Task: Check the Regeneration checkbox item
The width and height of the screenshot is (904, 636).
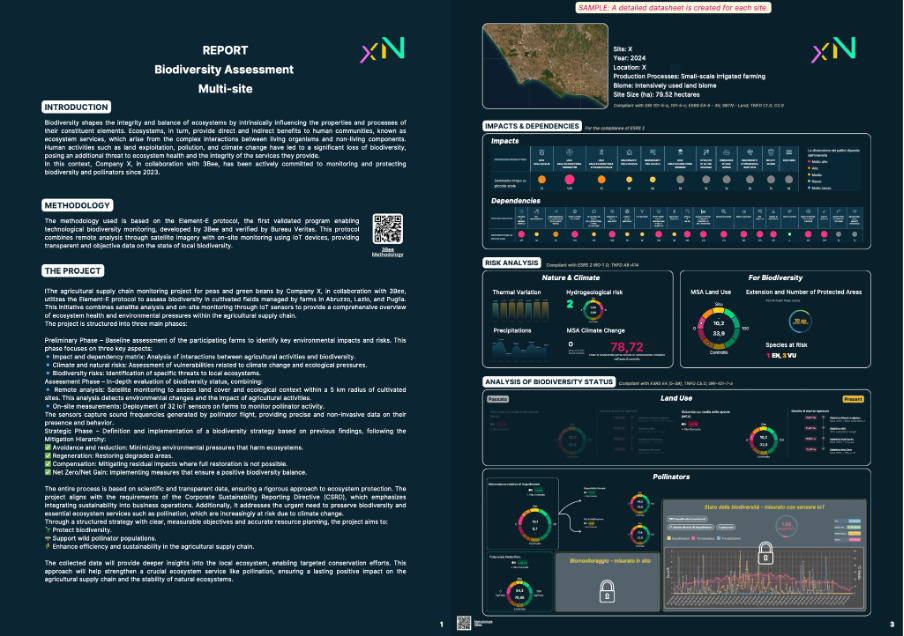Action: point(47,455)
